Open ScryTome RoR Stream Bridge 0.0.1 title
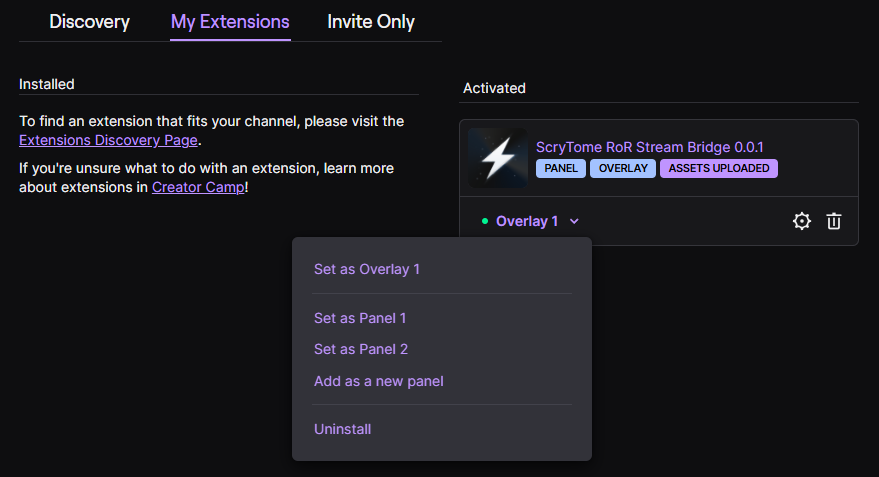The height and width of the screenshot is (477, 879). pos(650,147)
